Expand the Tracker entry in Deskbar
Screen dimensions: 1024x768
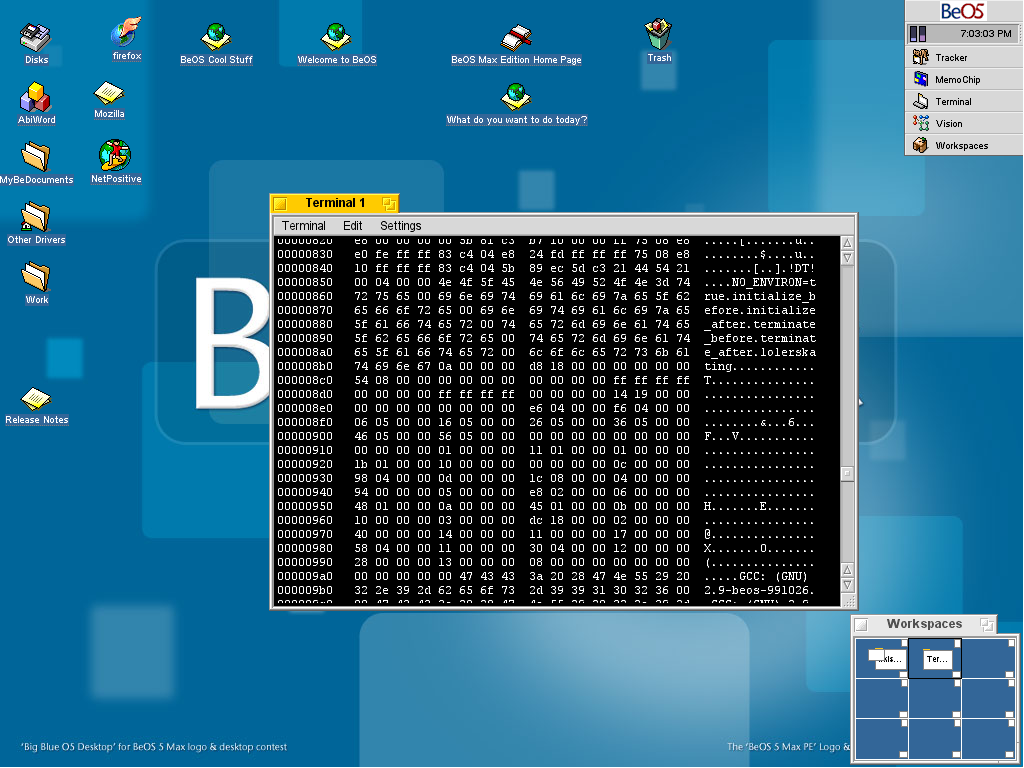coord(951,58)
